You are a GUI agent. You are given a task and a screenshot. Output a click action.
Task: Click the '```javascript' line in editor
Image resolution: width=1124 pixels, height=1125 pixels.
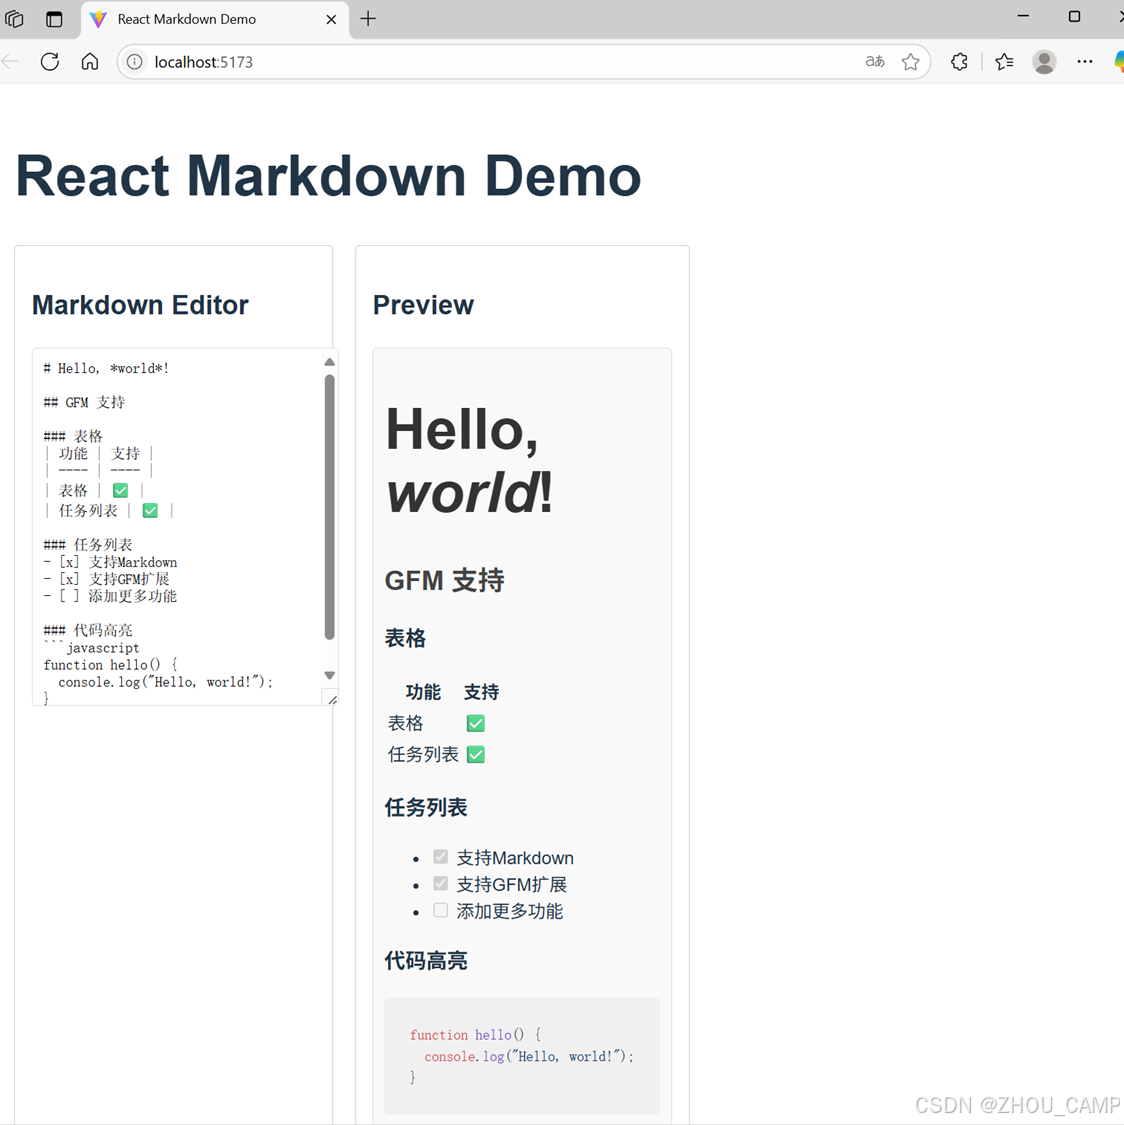pyautogui.click(x=92, y=647)
